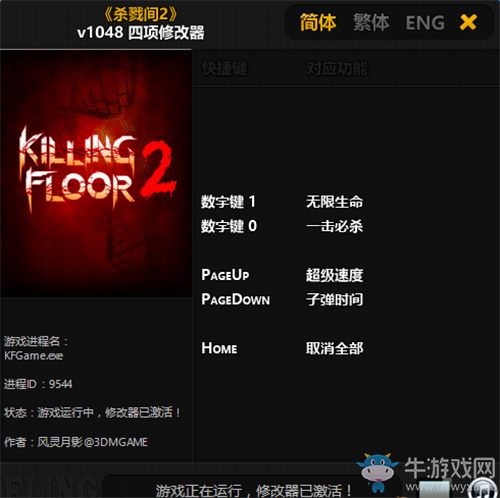500x498 pixels.
Task: Toggle 一击必杀 one-hit kill cheat
Action: [334, 226]
